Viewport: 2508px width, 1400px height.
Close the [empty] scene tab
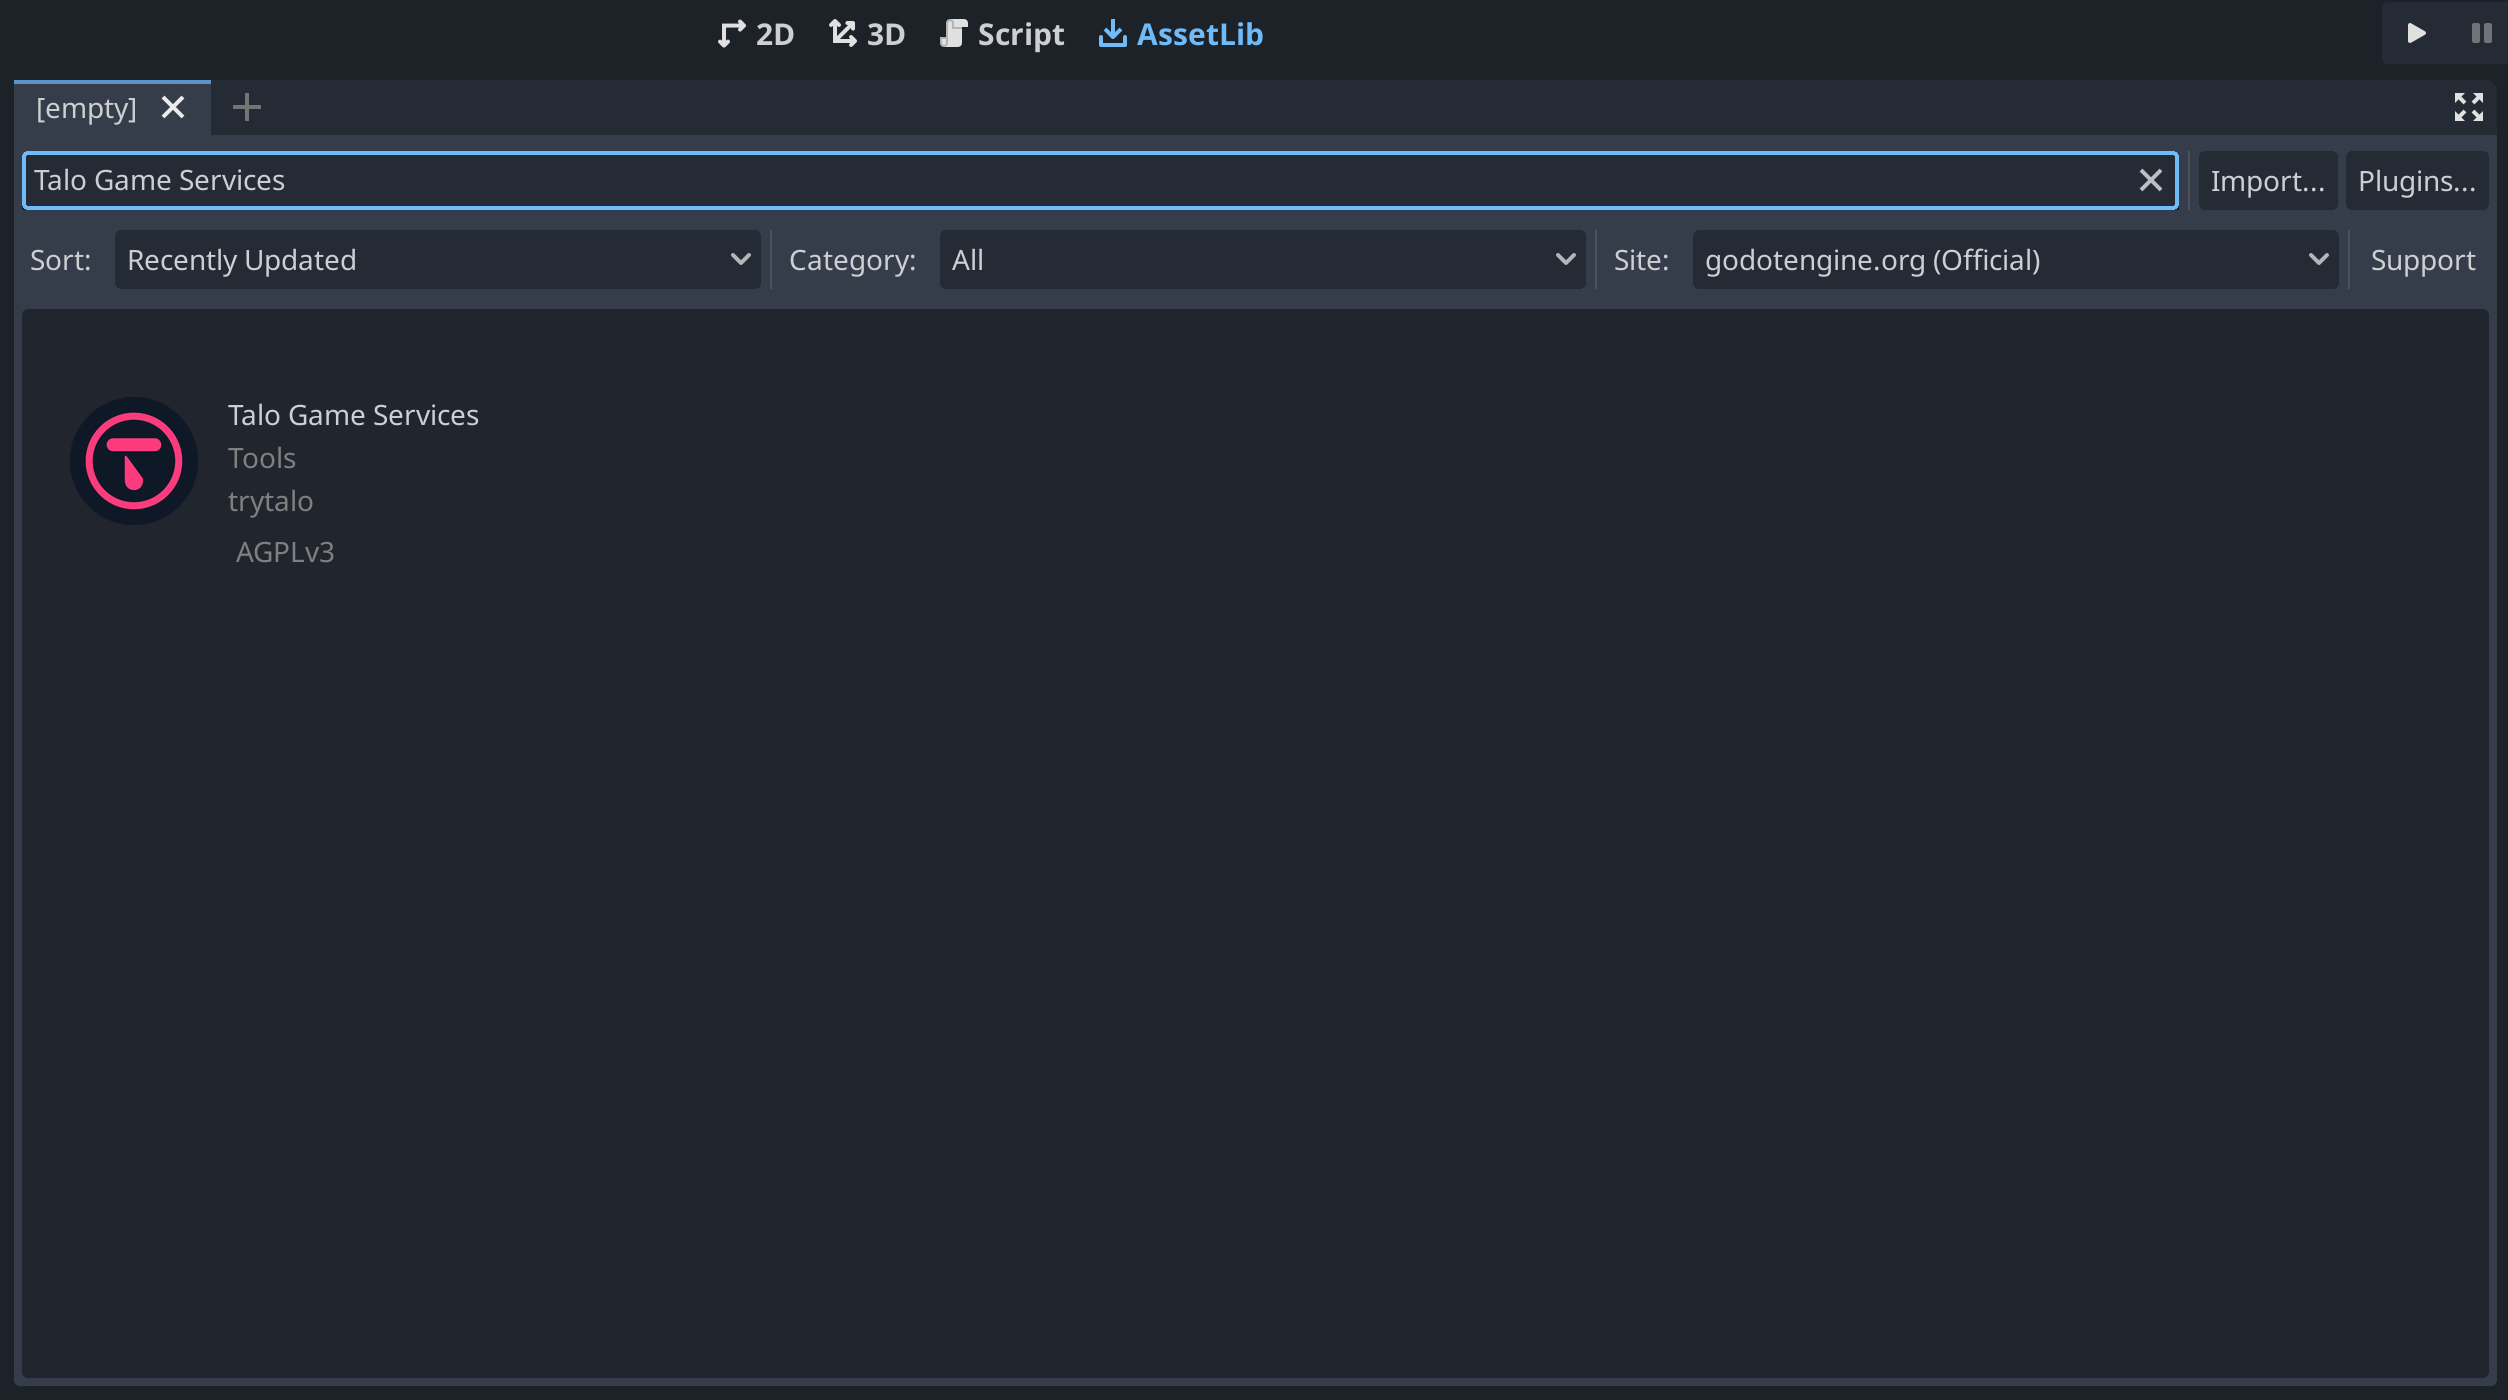[173, 107]
